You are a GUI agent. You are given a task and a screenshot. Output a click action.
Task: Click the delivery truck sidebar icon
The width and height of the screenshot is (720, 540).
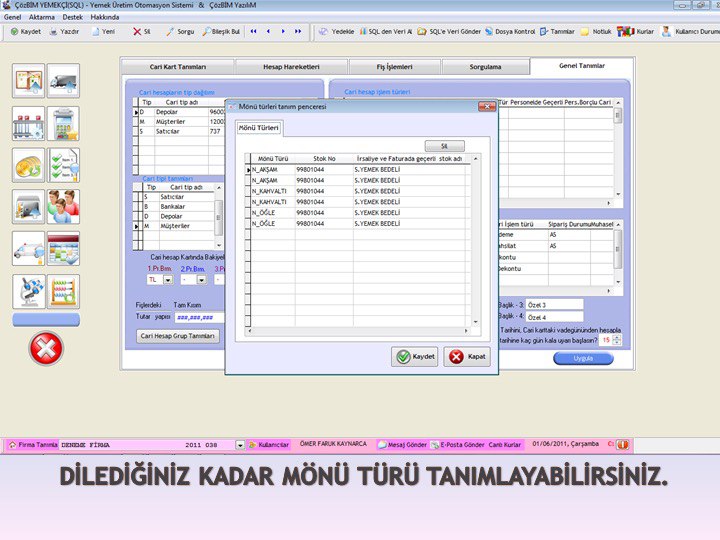point(63,80)
